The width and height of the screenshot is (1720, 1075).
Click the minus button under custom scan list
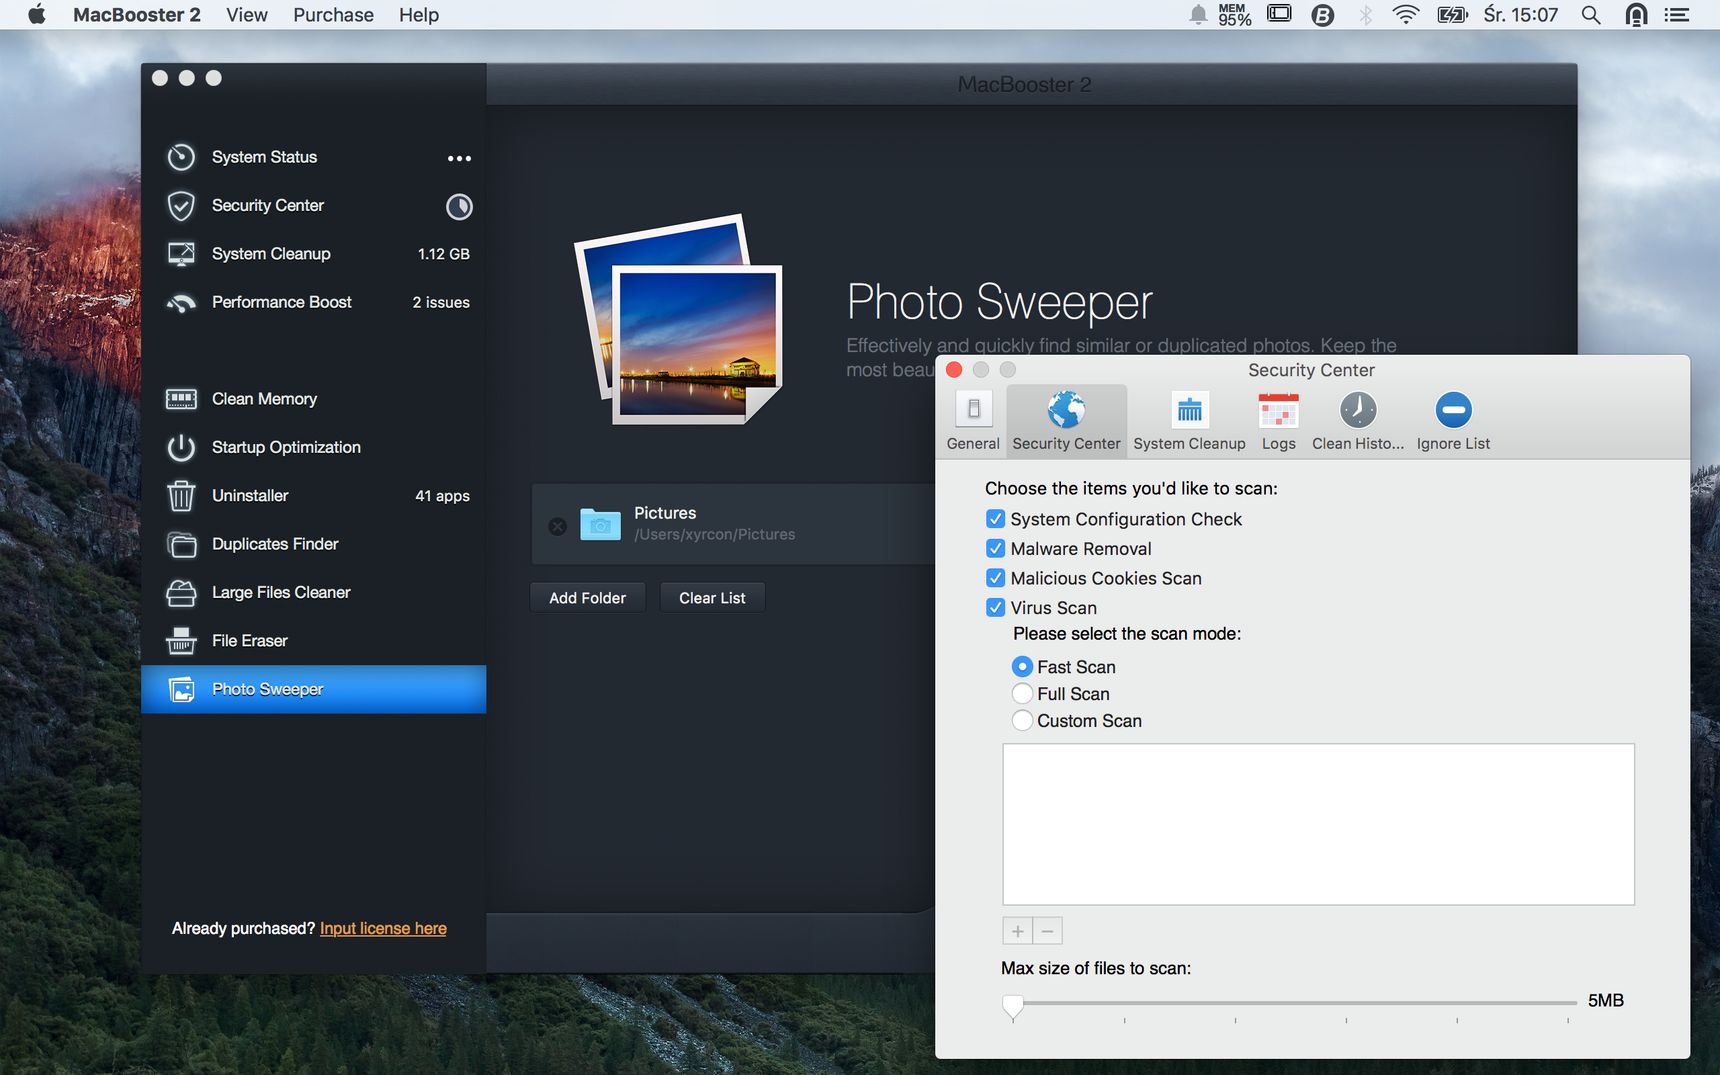1047,931
